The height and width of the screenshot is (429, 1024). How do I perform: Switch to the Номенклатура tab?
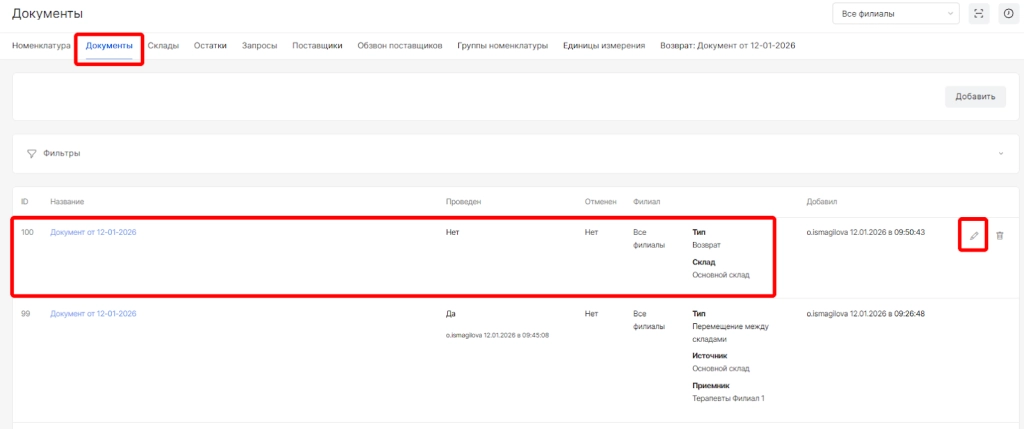click(41, 46)
